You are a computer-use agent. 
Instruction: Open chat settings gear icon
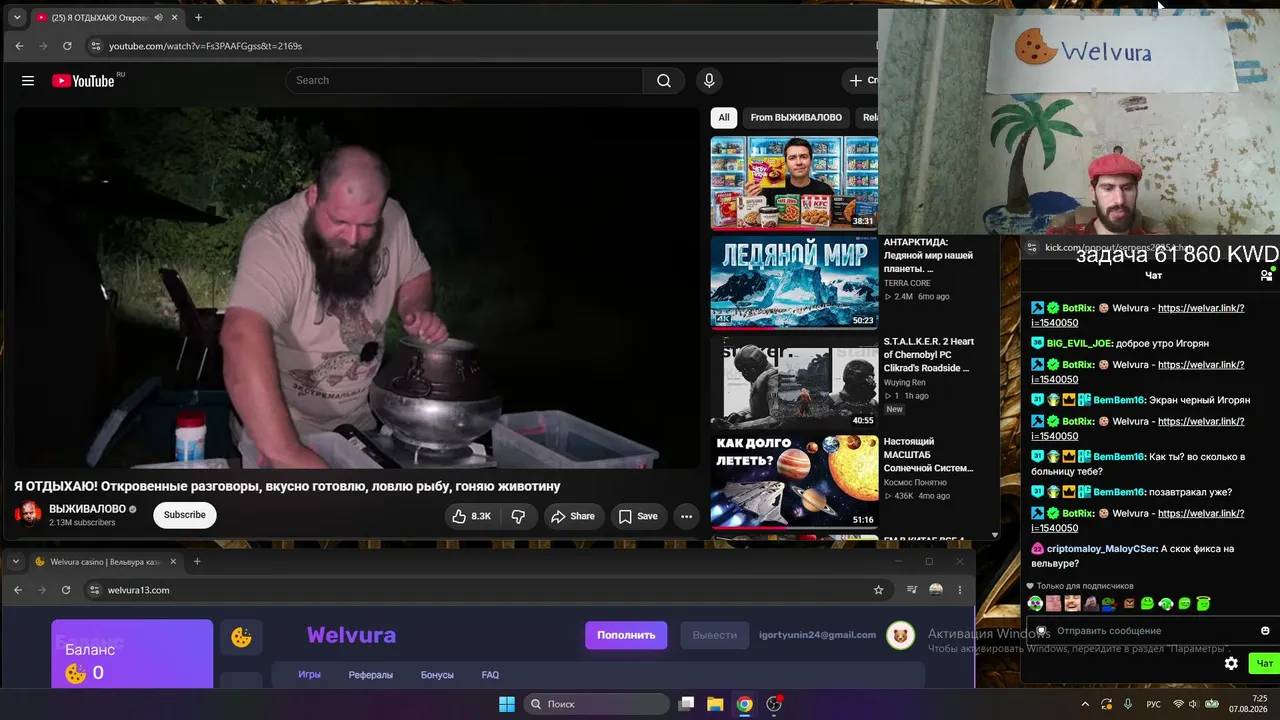tap(1231, 664)
